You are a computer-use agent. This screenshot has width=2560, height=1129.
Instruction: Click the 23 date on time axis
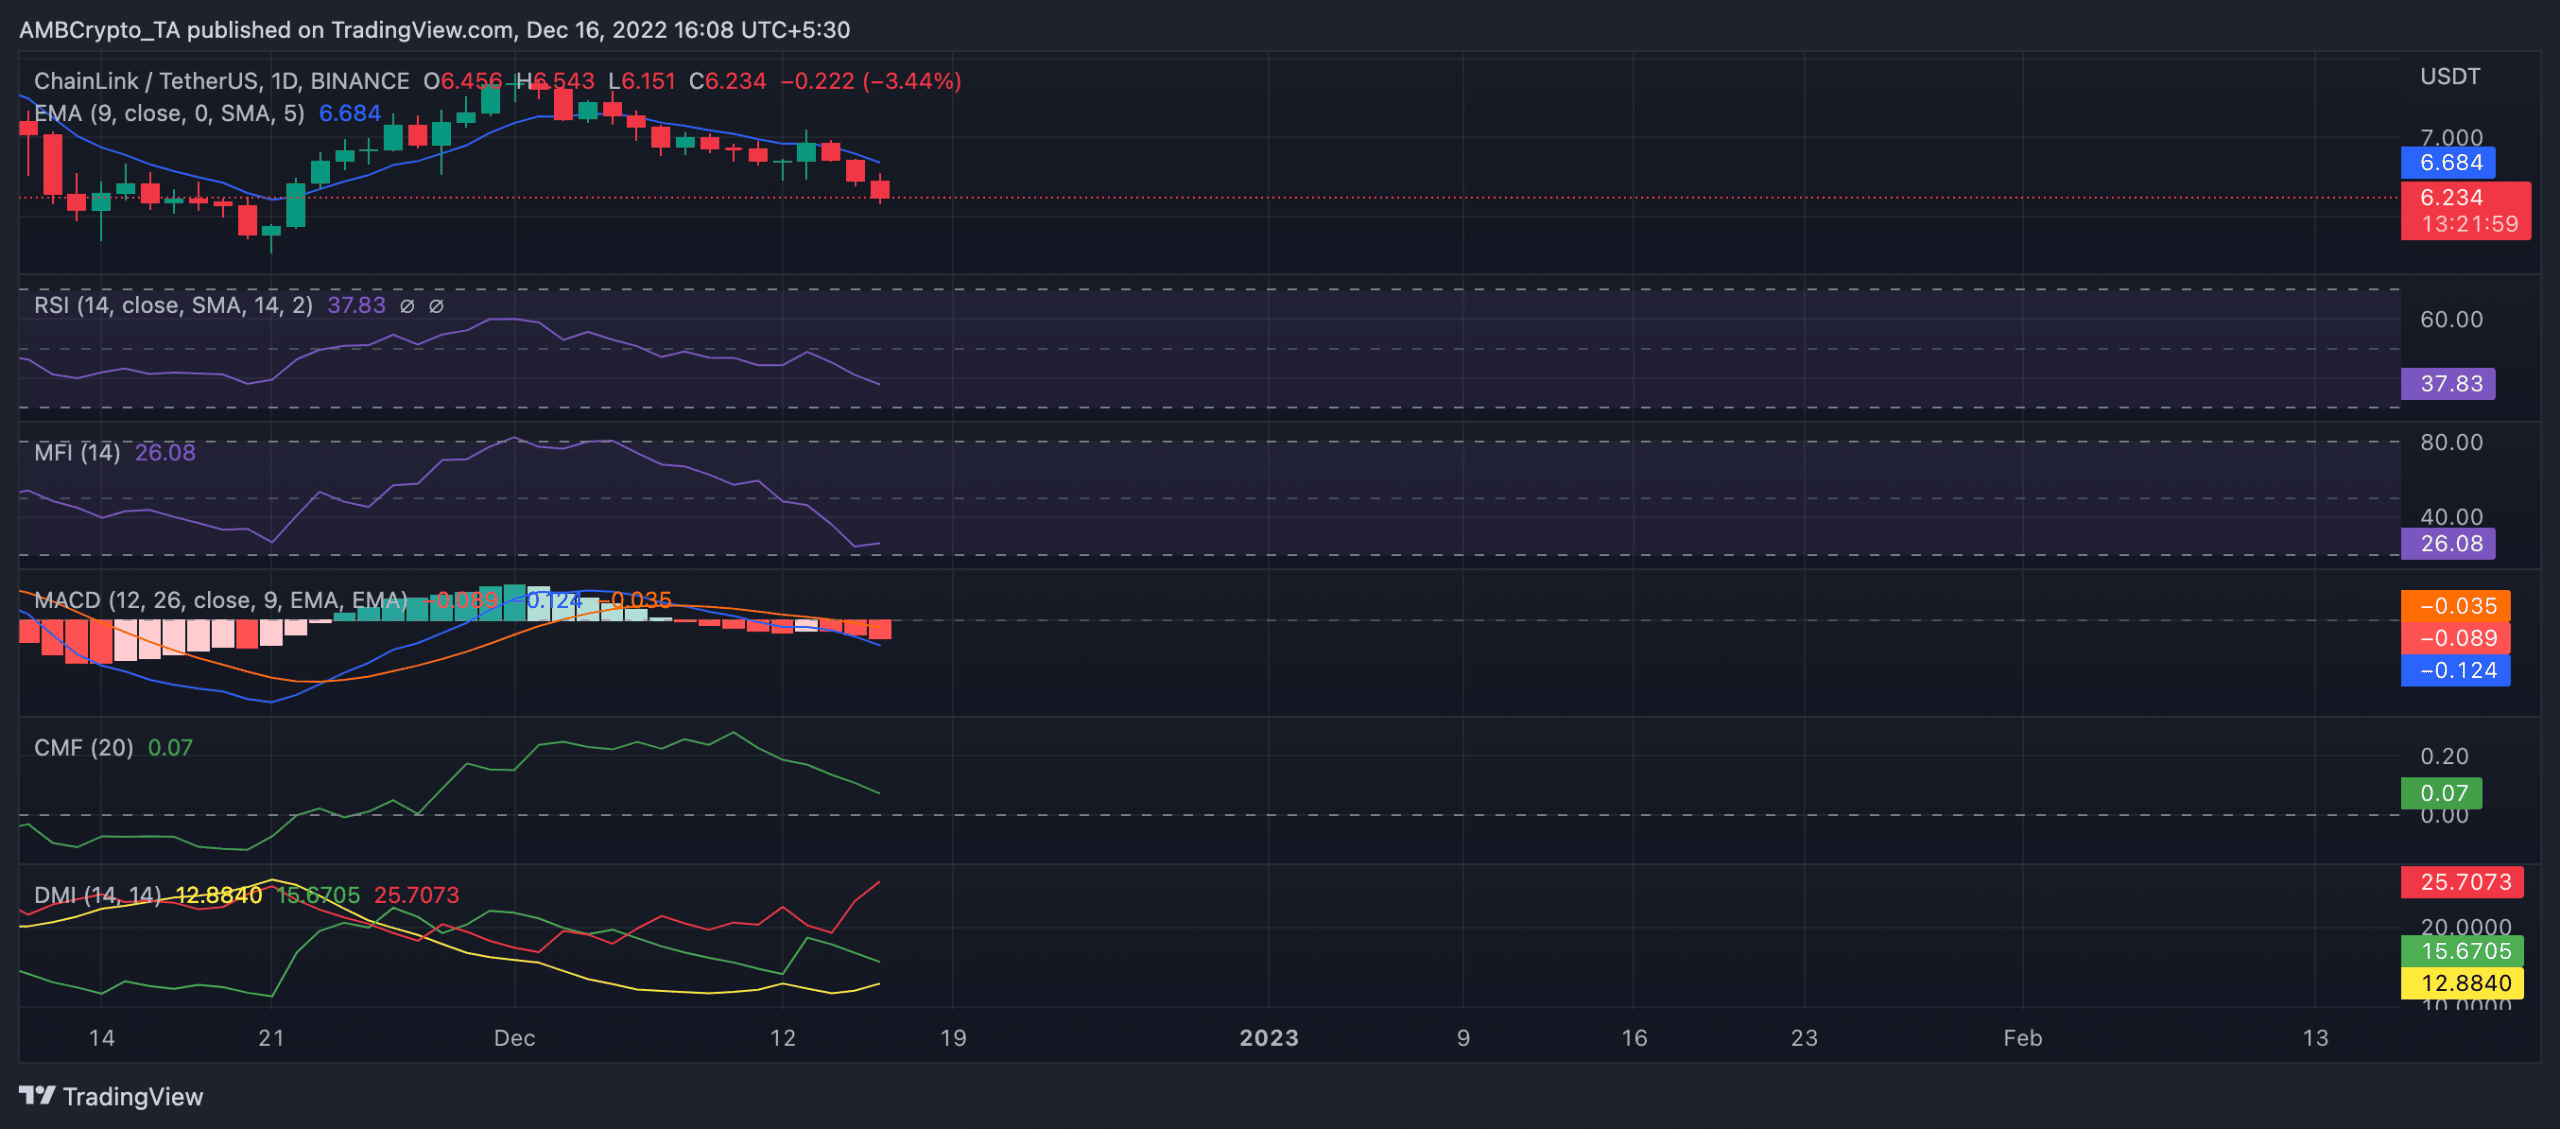[1804, 1038]
